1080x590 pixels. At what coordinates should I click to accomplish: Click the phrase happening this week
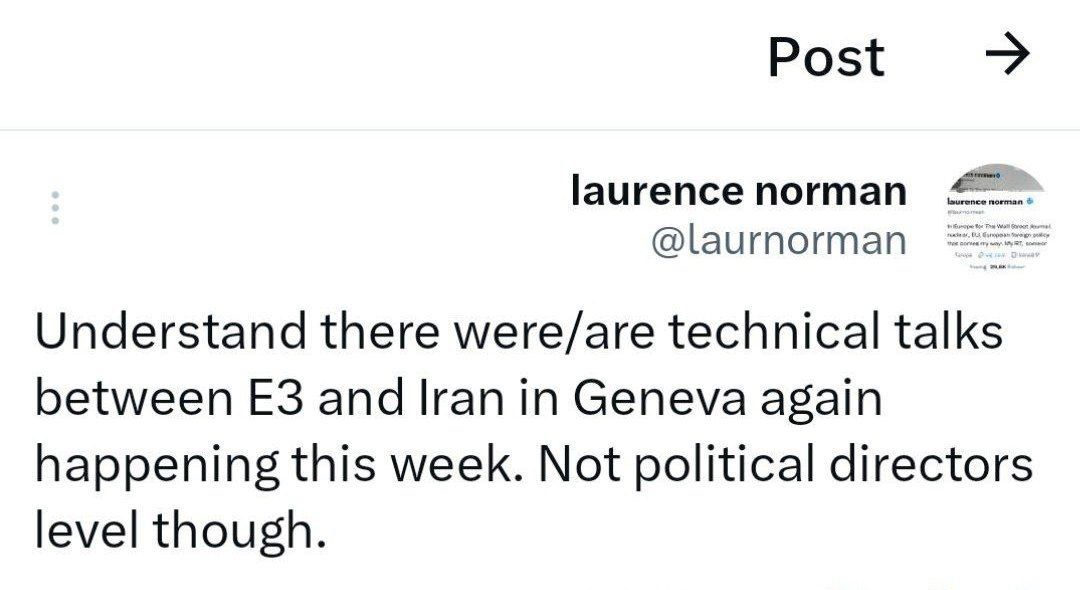click(x=278, y=464)
